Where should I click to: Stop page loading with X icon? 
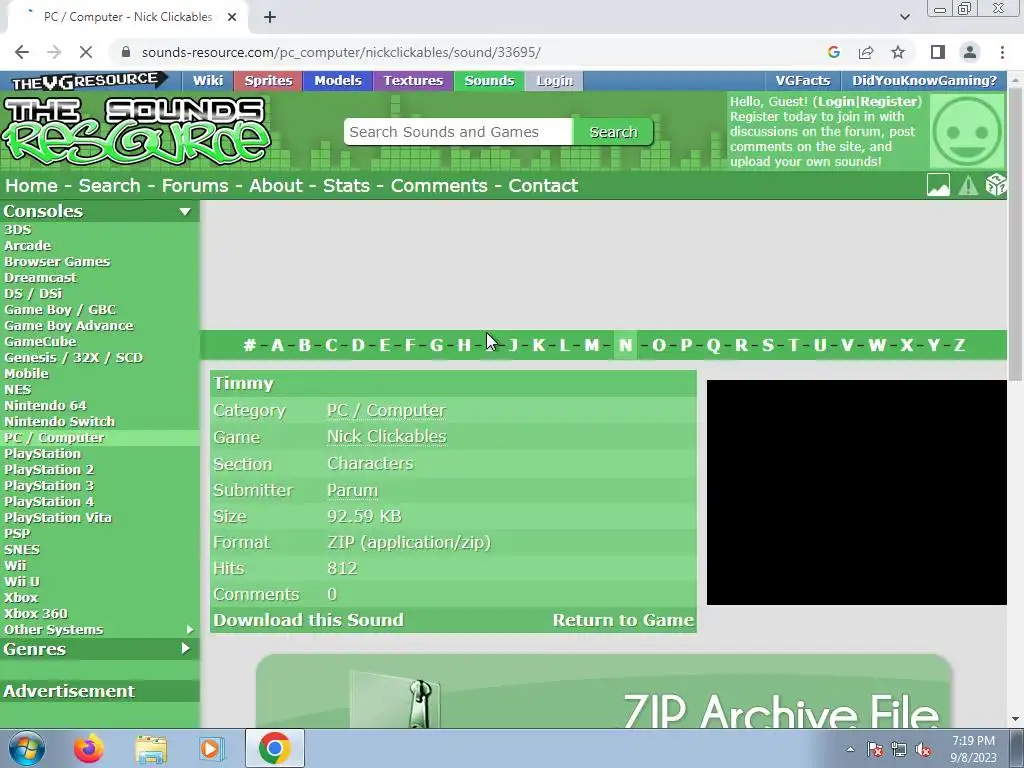(x=86, y=52)
